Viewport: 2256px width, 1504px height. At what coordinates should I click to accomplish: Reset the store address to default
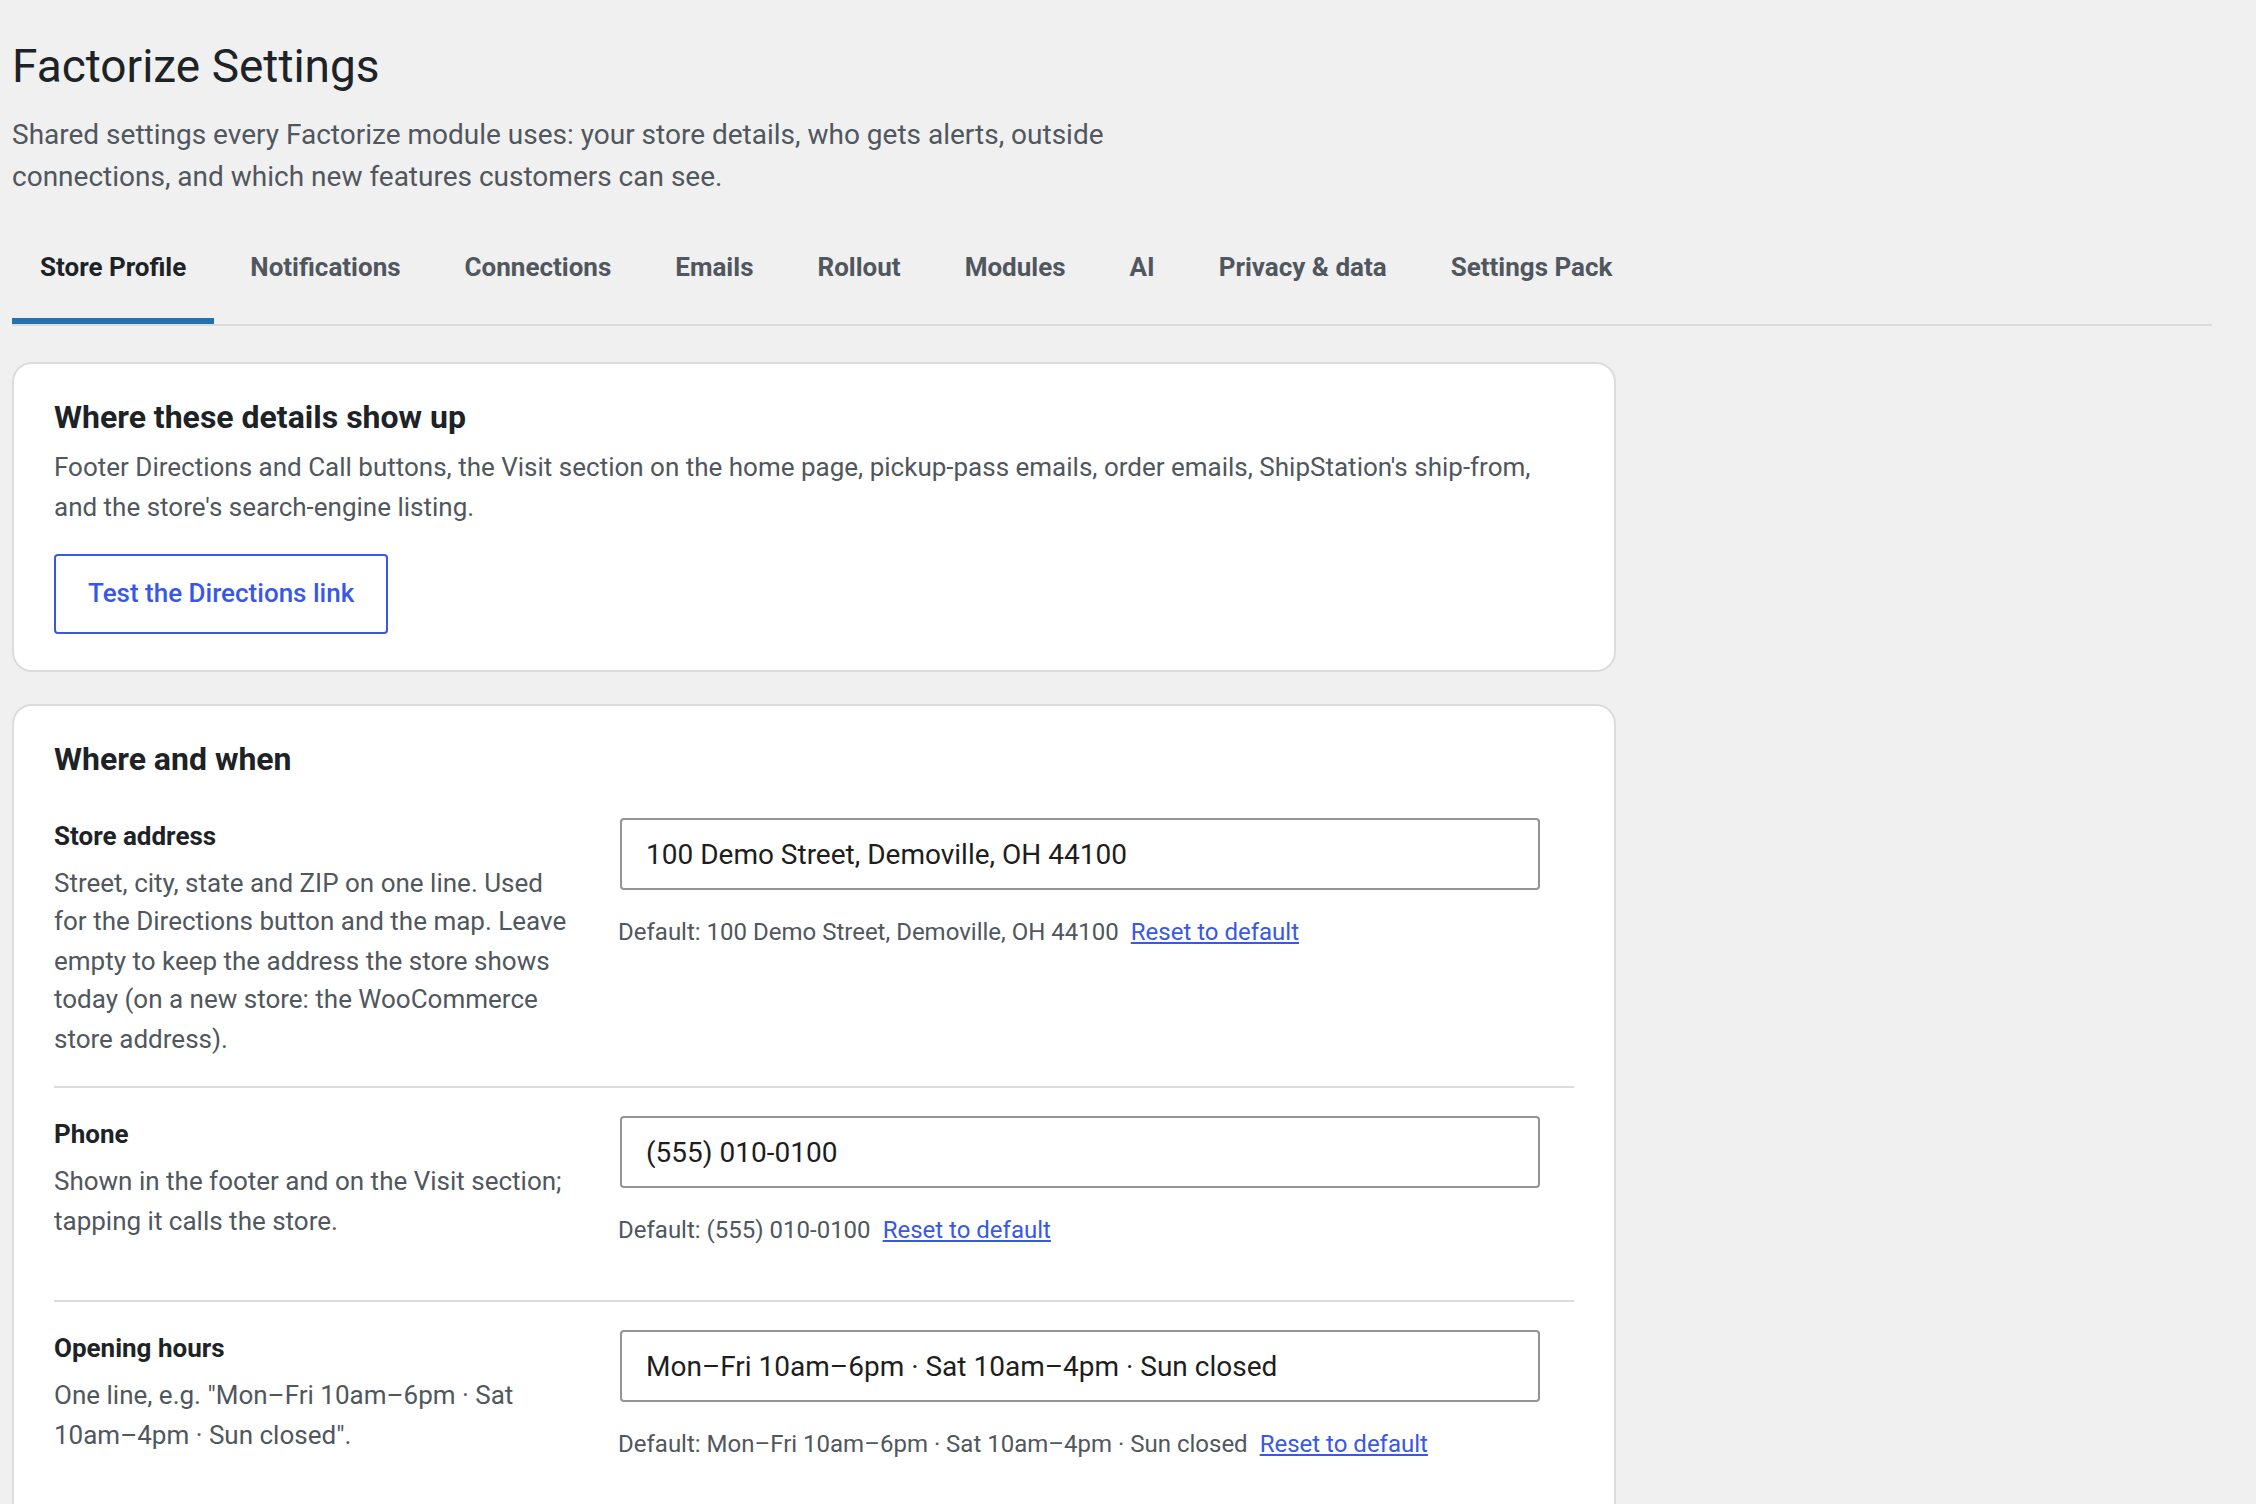1214,932
